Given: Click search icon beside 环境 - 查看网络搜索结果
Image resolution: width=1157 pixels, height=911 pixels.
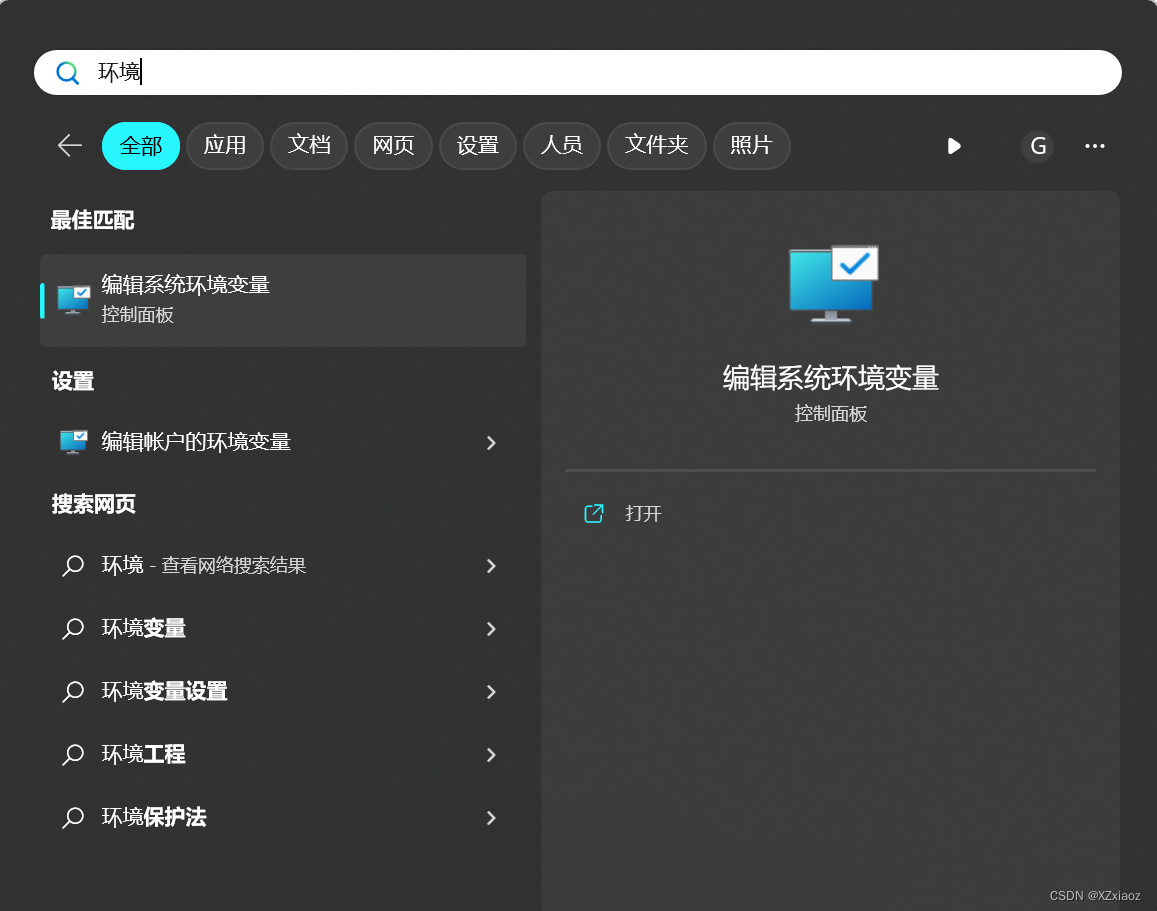Looking at the screenshot, I should click(x=73, y=566).
